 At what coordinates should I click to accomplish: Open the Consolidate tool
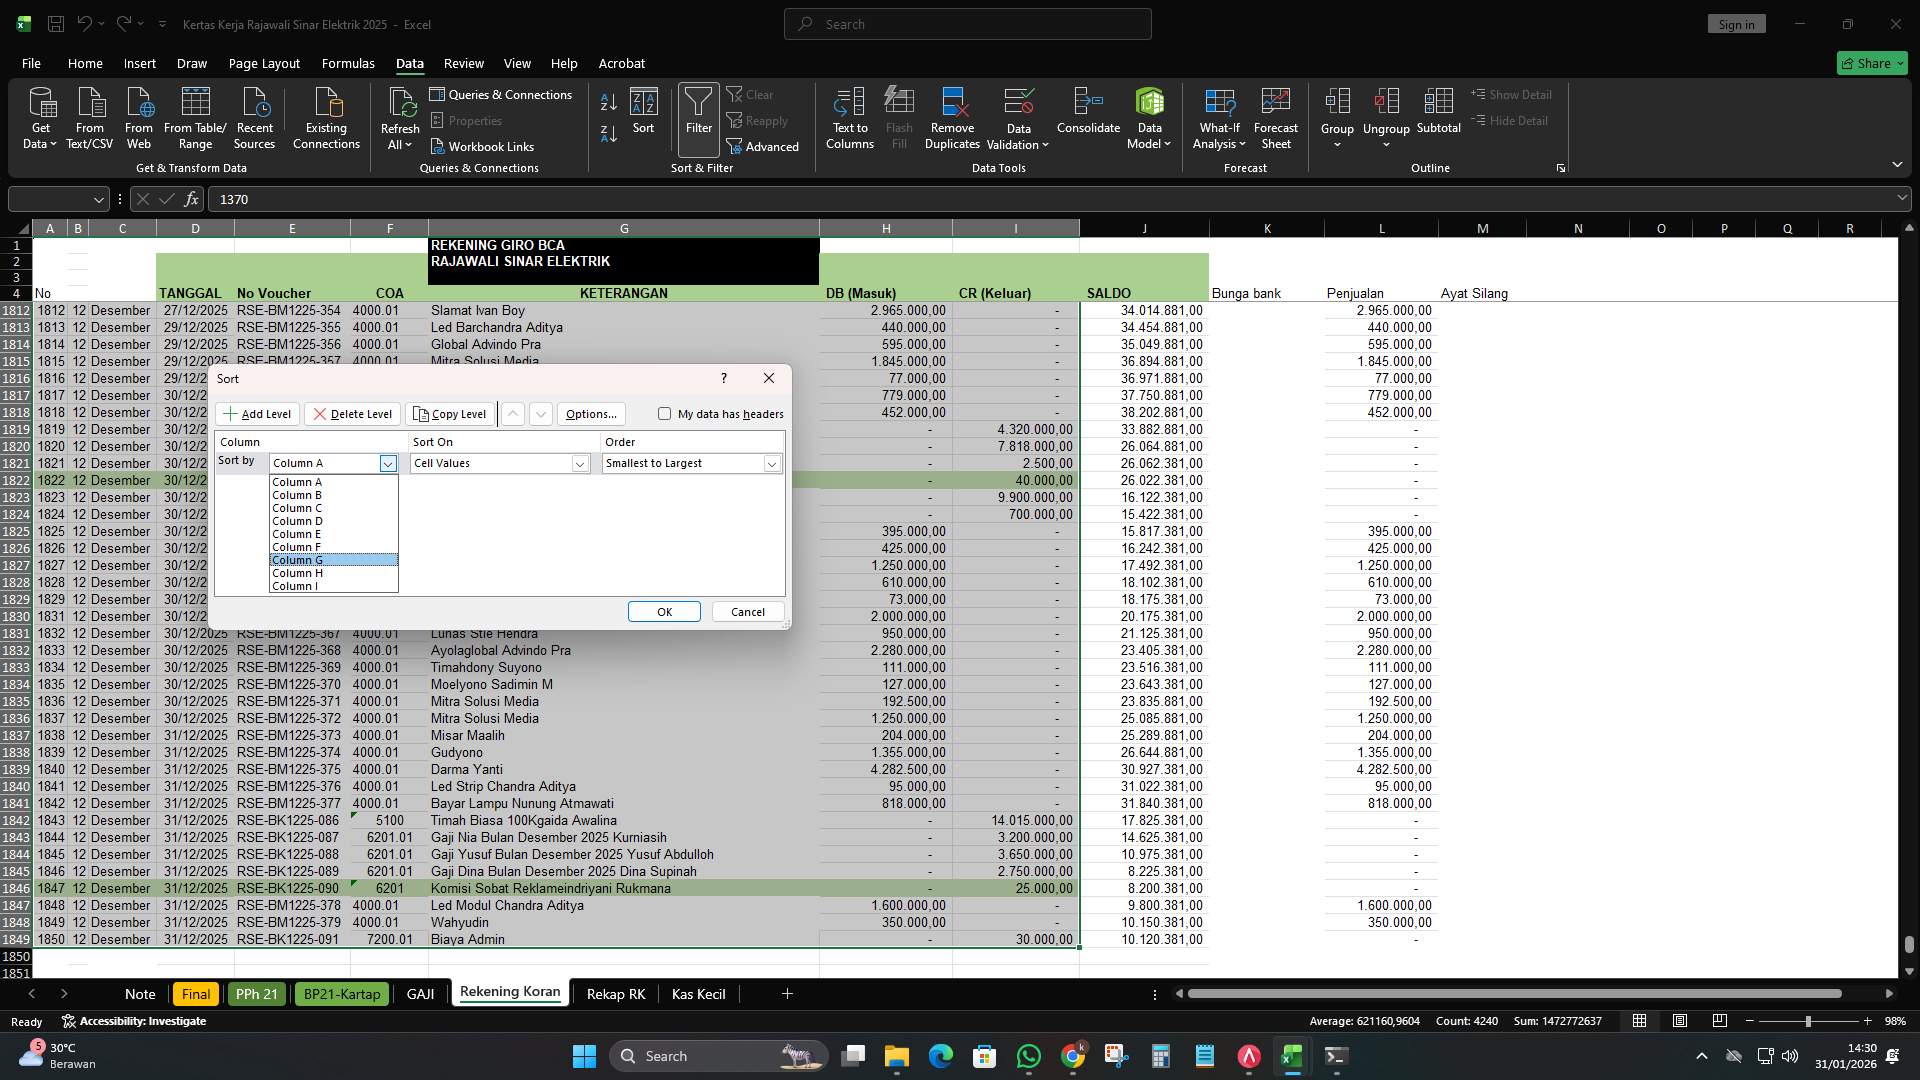tap(1088, 115)
